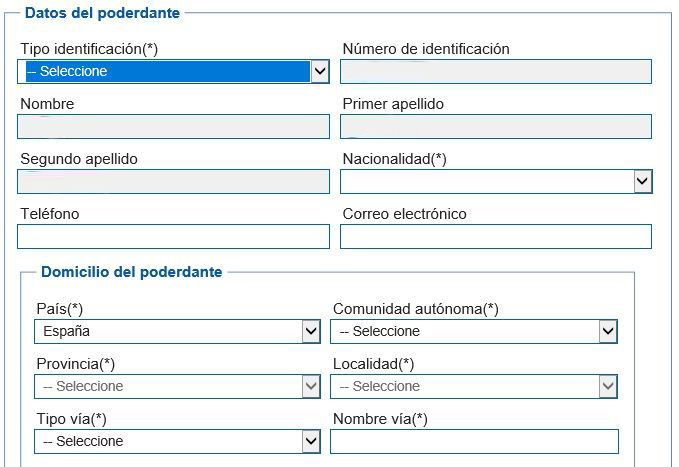Expand the Tipo vía dropdown
The image size is (679, 467).
(177, 441)
